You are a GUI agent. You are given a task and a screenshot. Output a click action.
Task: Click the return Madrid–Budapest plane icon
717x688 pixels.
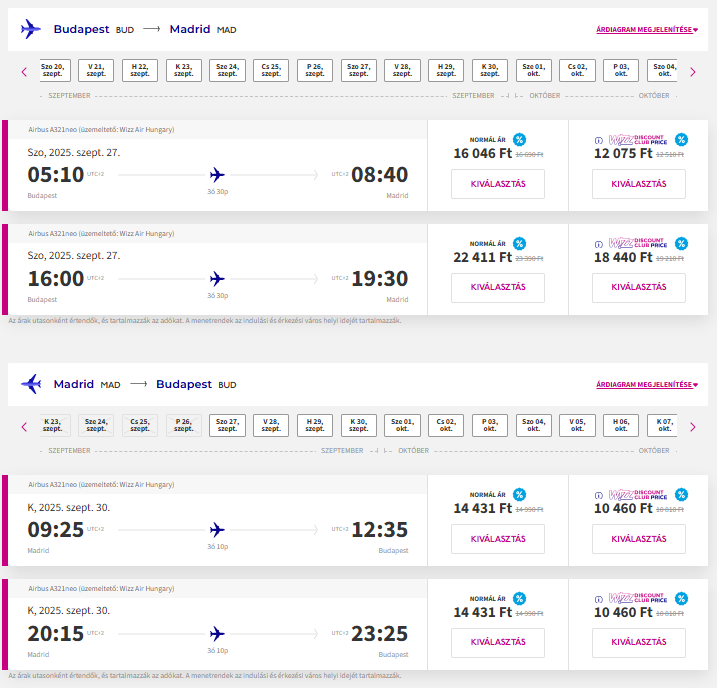(x=31, y=384)
